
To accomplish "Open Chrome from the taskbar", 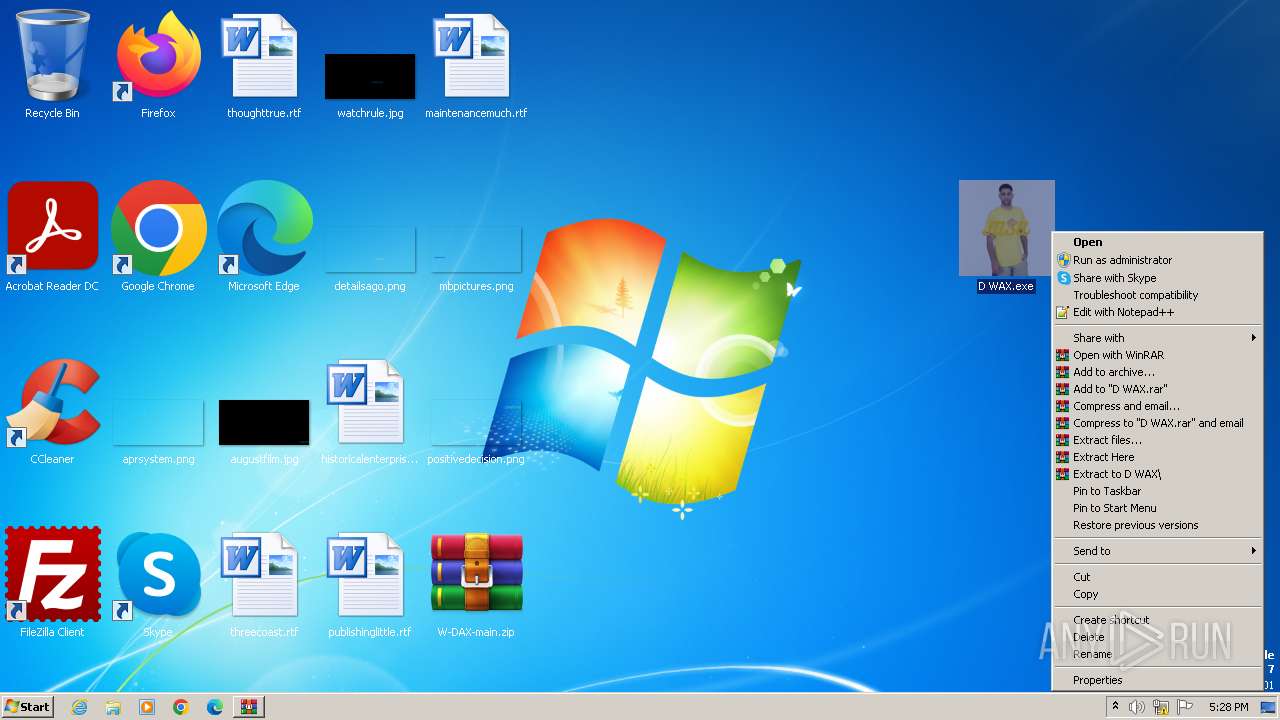I will pyautogui.click(x=181, y=707).
